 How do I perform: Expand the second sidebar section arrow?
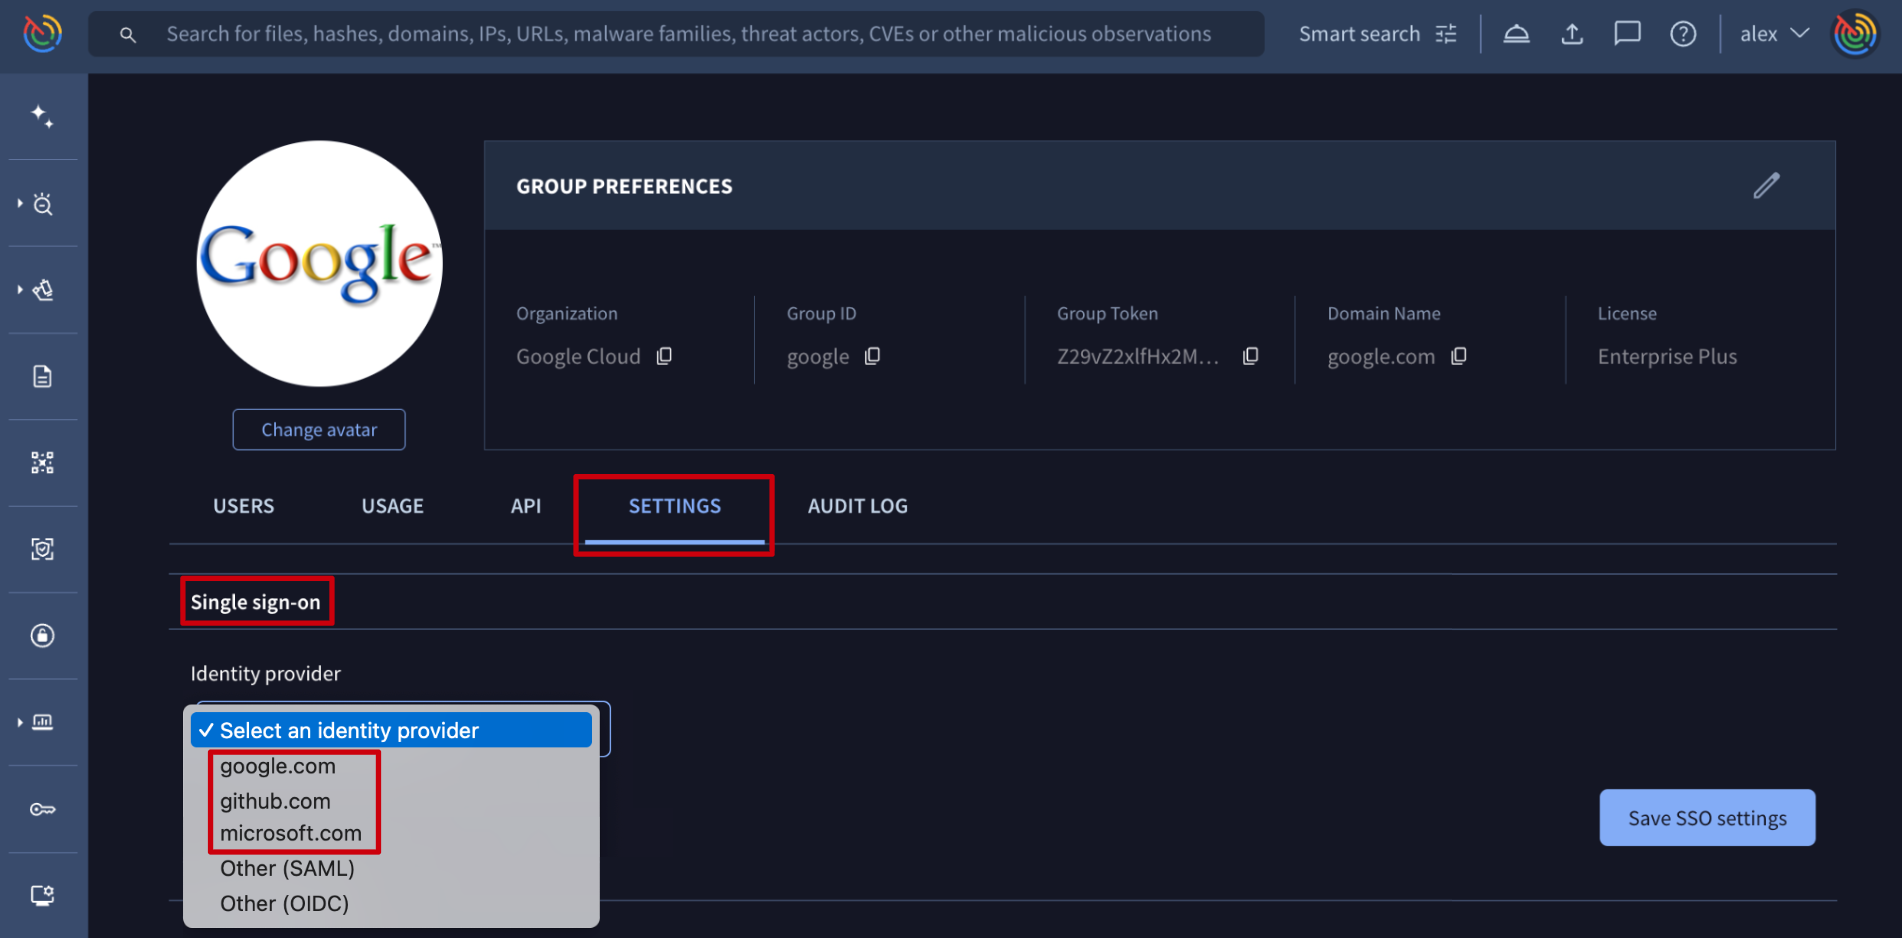(20, 289)
